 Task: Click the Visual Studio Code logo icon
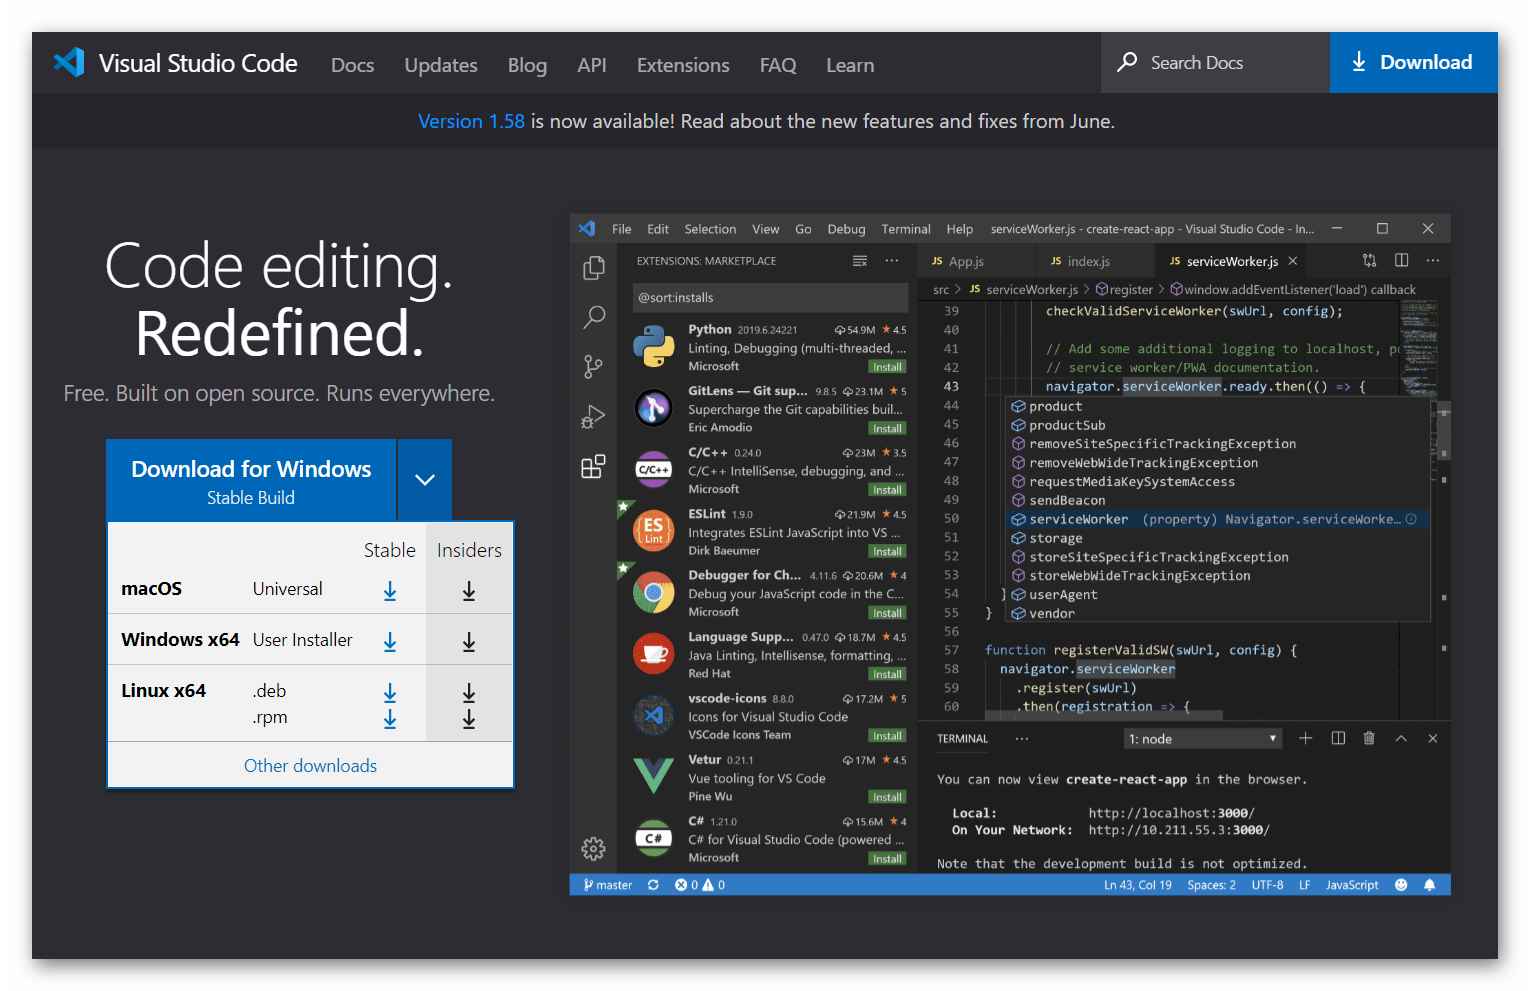[69, 63]
